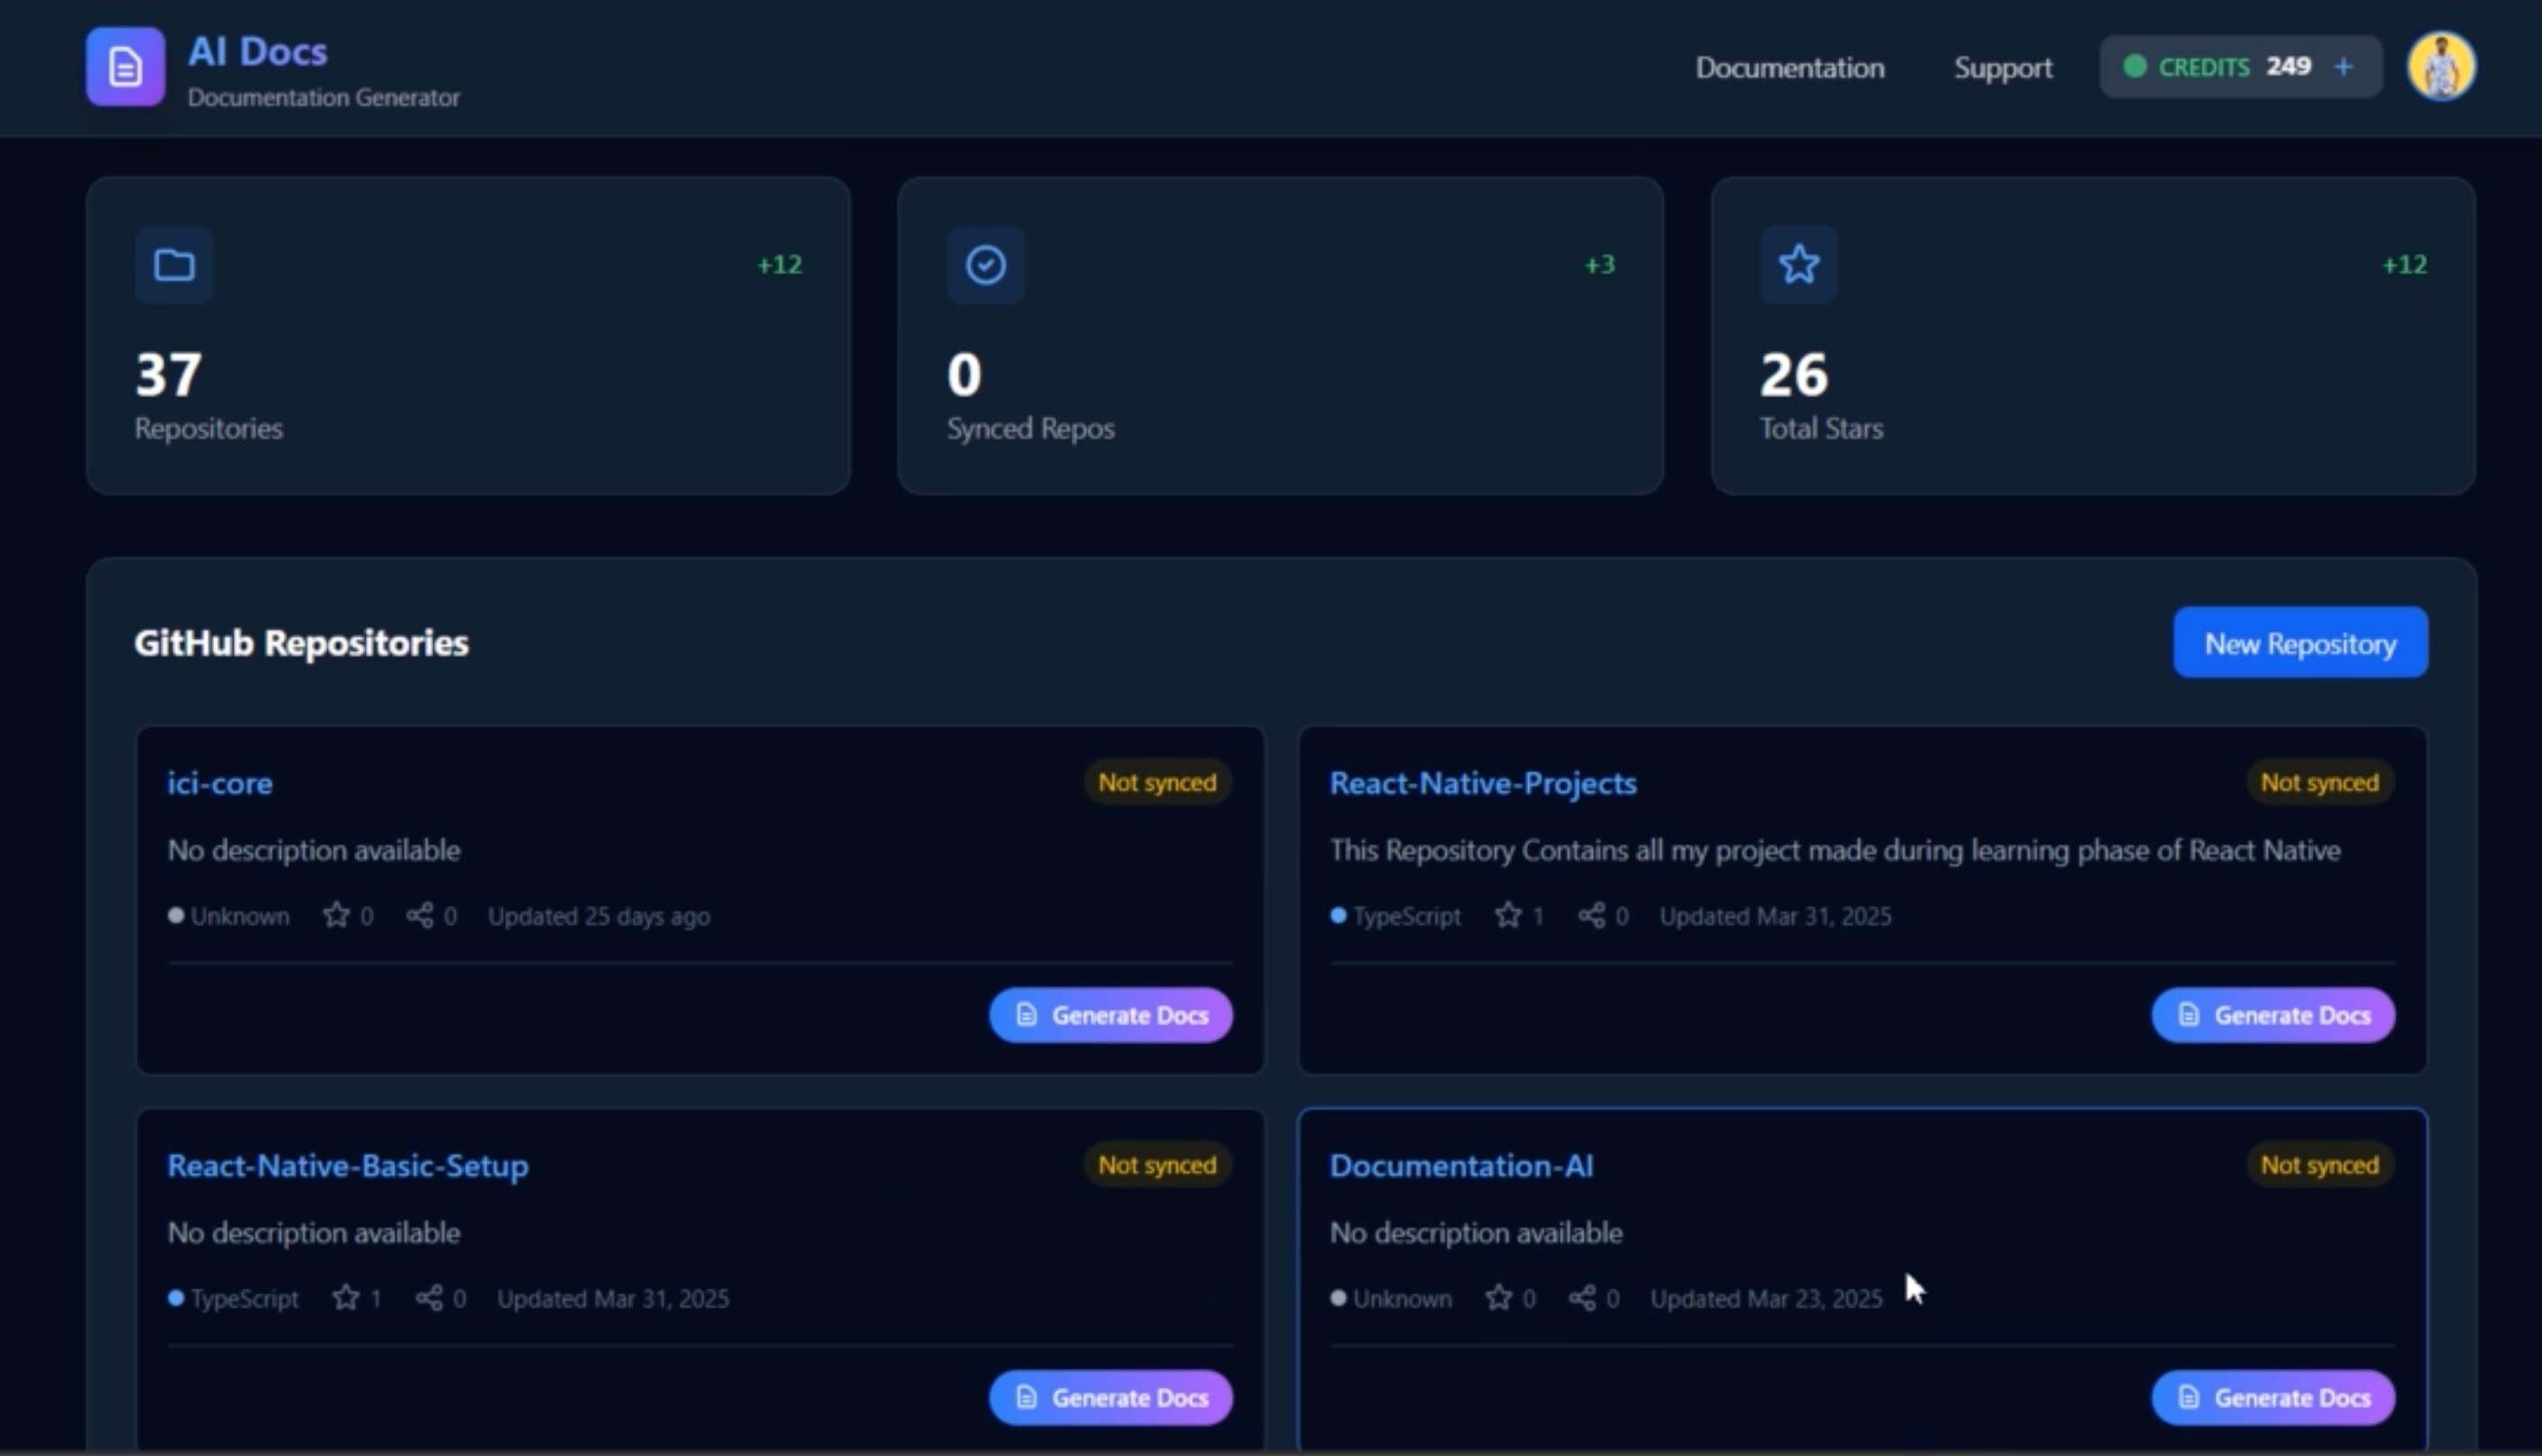
Task: Click the fork icon on React-Native-Basic-Setup
Action: tap(429, 1298)
